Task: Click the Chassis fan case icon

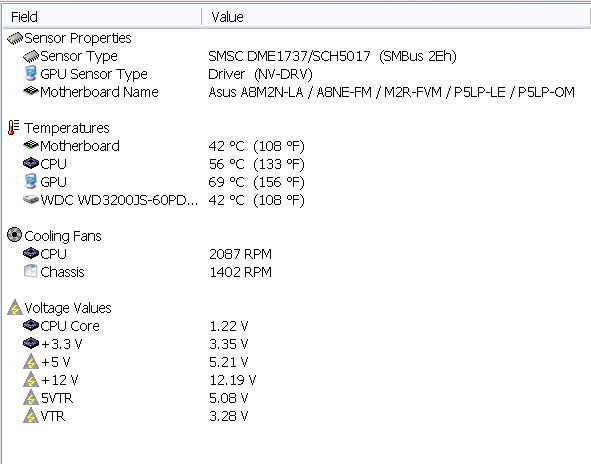Action: coord(30,271)
